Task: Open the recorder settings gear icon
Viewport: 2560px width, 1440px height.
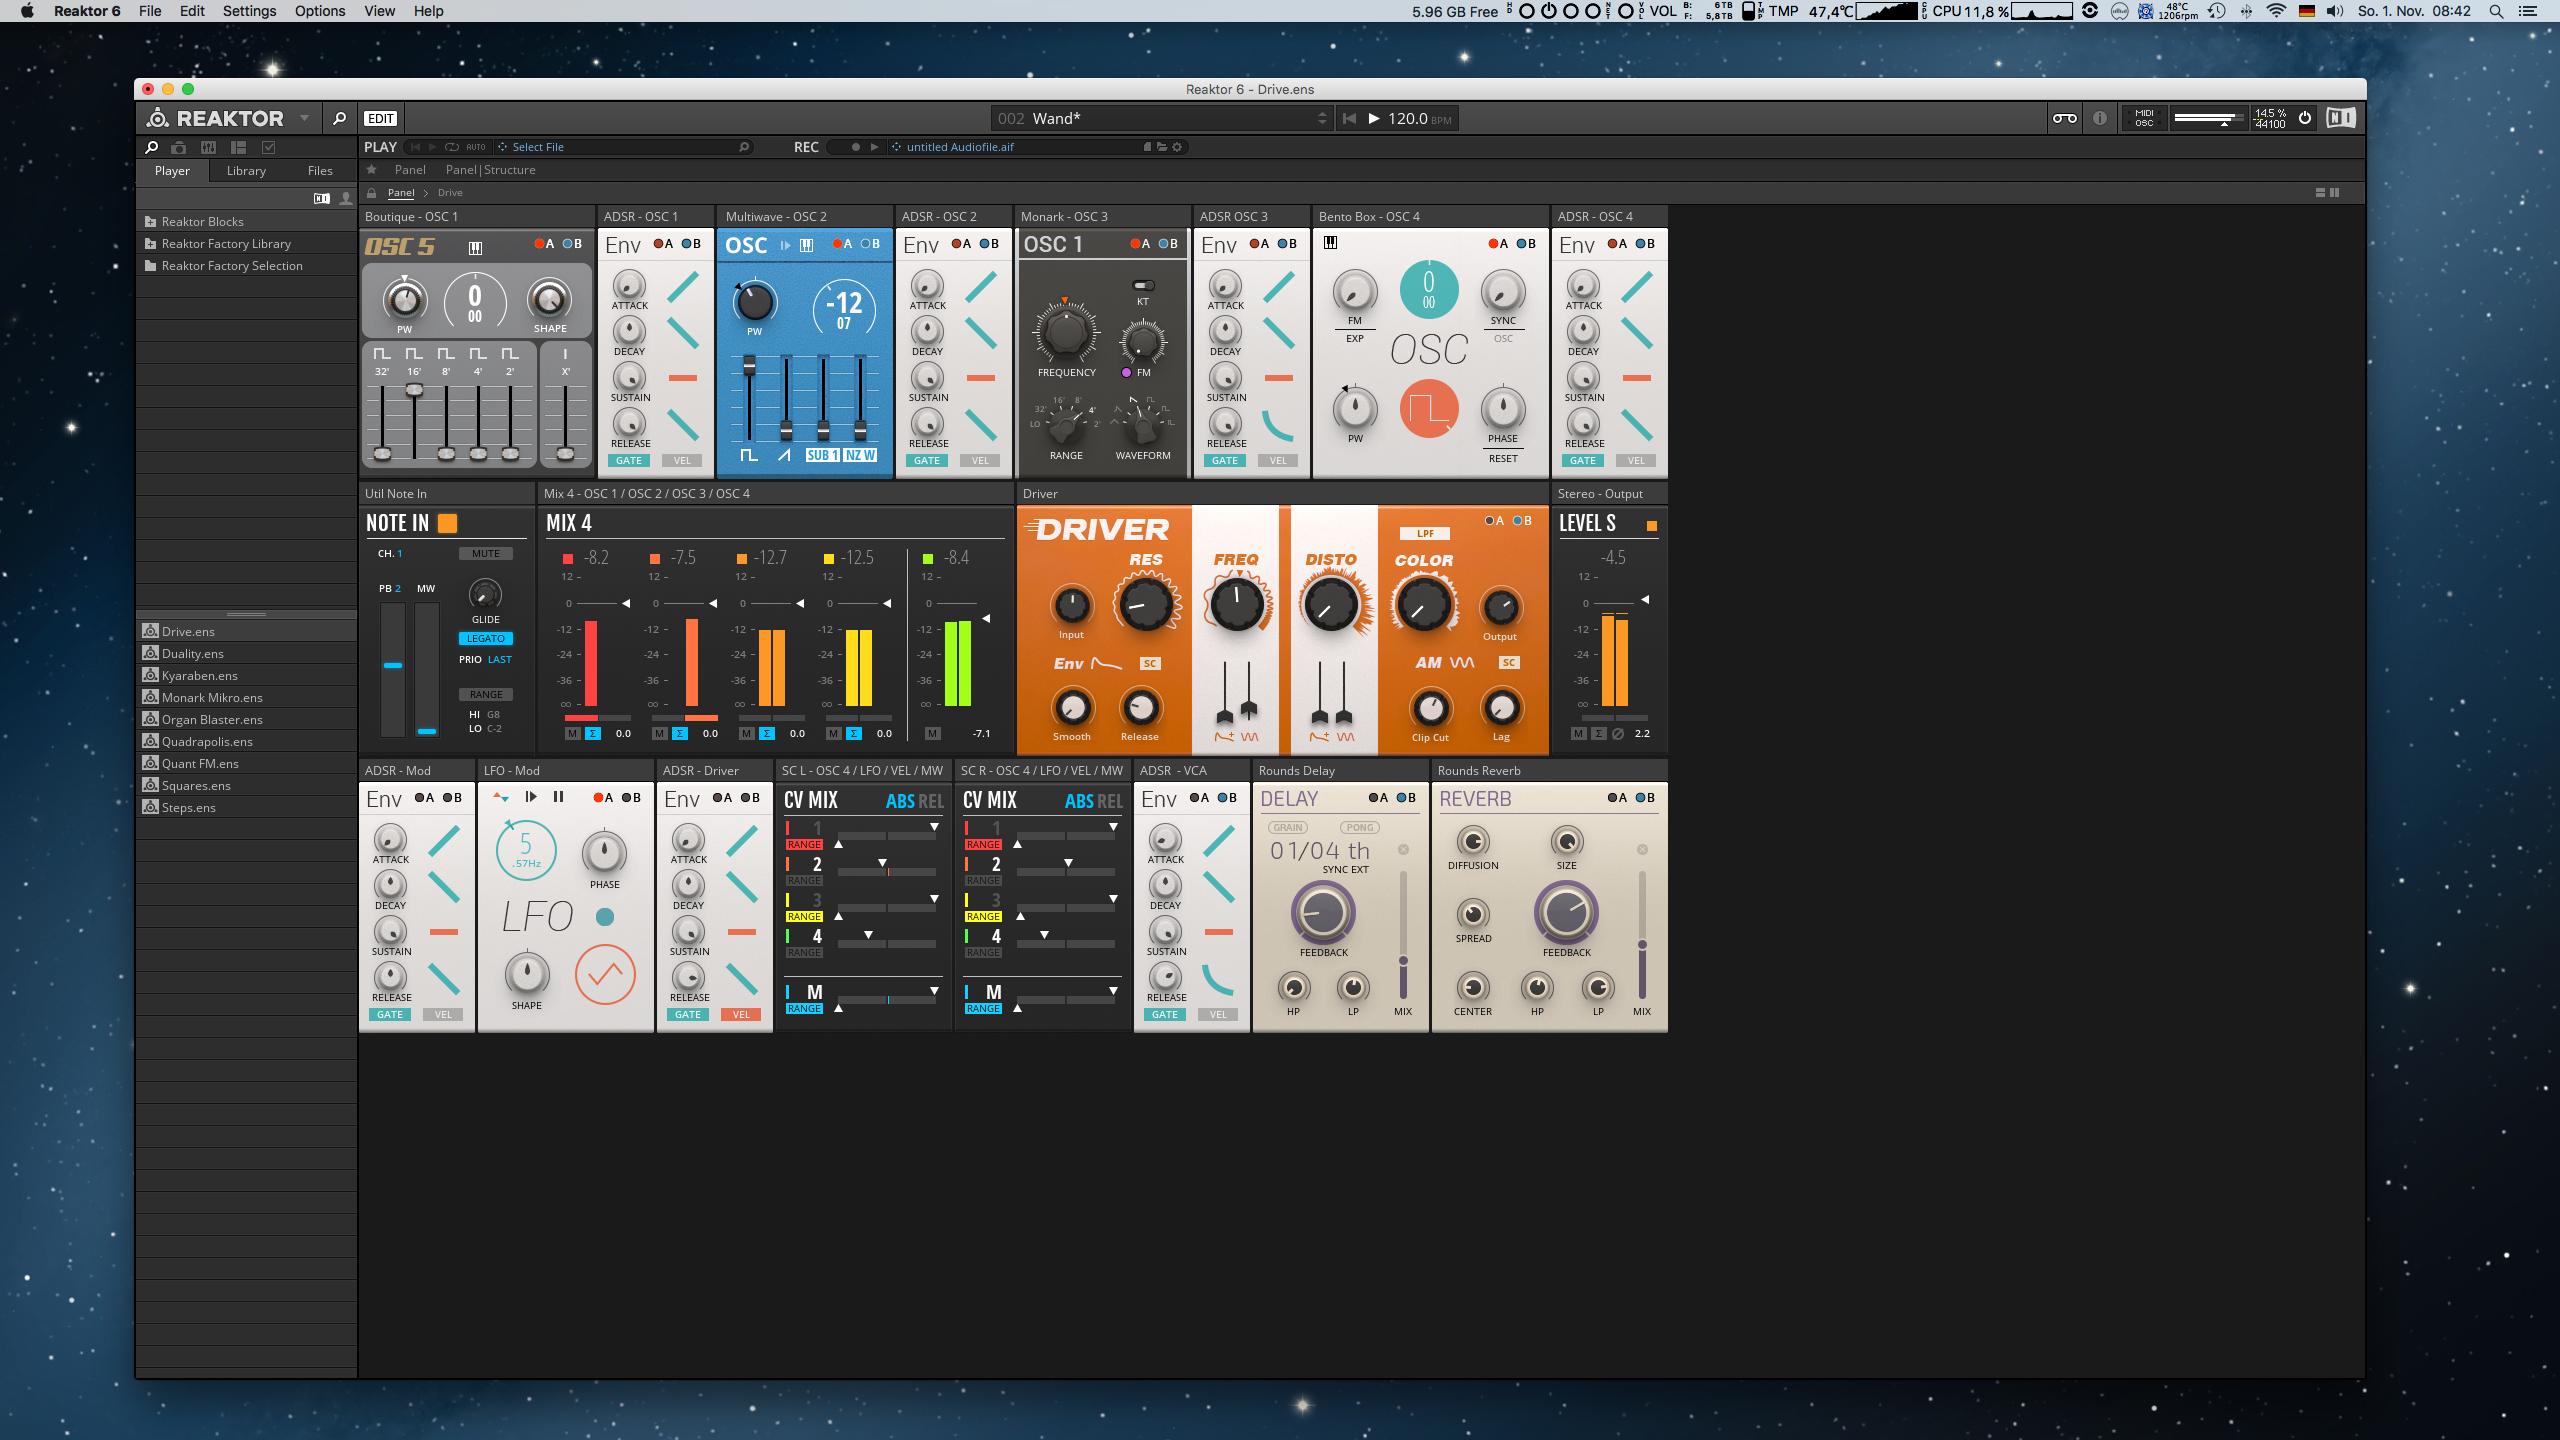Action: click(1177, 147)
